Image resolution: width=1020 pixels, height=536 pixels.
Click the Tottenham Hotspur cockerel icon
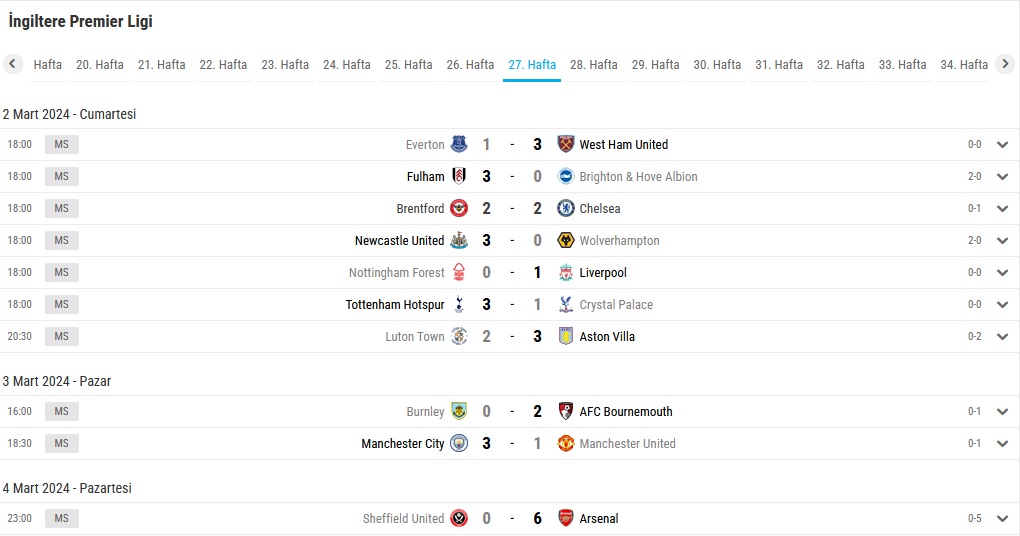[x=459, y=304]
